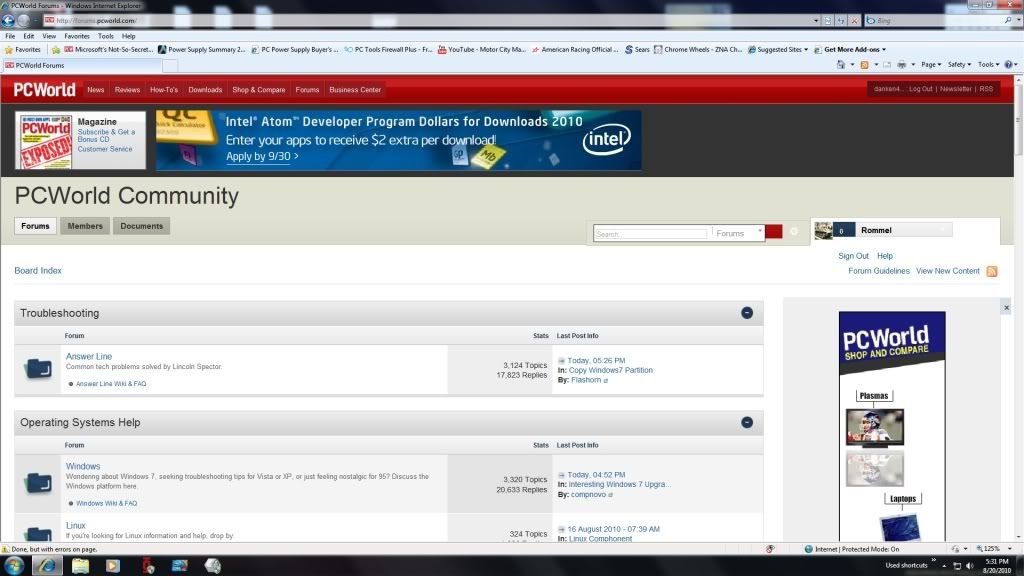
Task: Click the search magnifier in Bing box
Action: click(x=1008, y=21)
